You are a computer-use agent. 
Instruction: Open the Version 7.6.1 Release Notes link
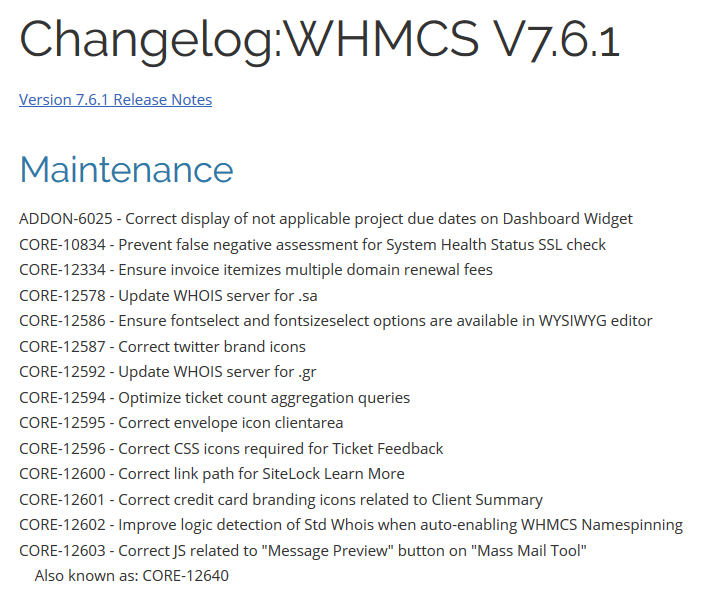point(115,99)
